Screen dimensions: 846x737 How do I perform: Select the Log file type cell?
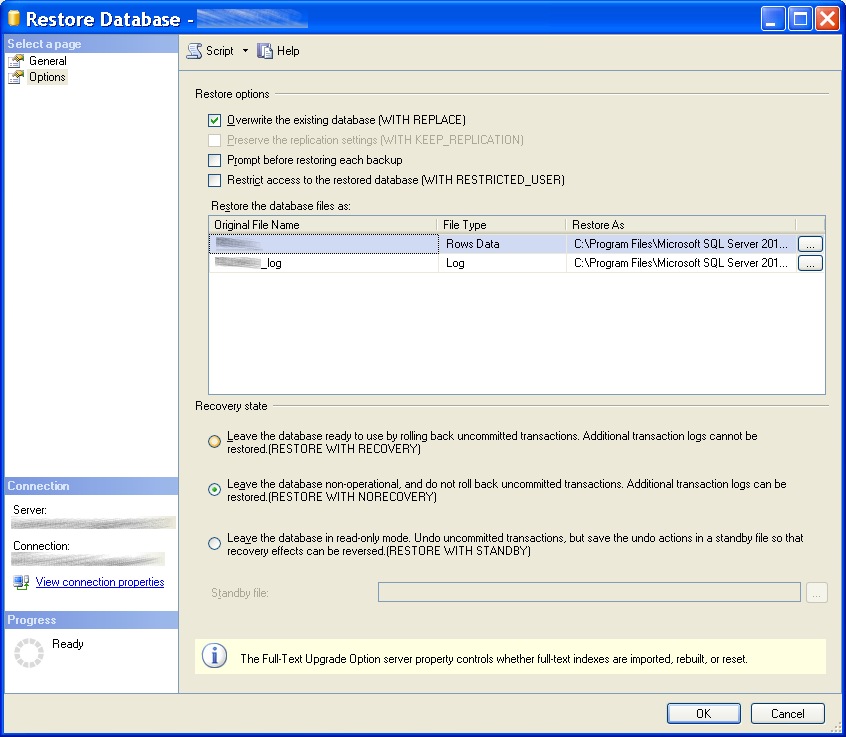pos(502,263)
